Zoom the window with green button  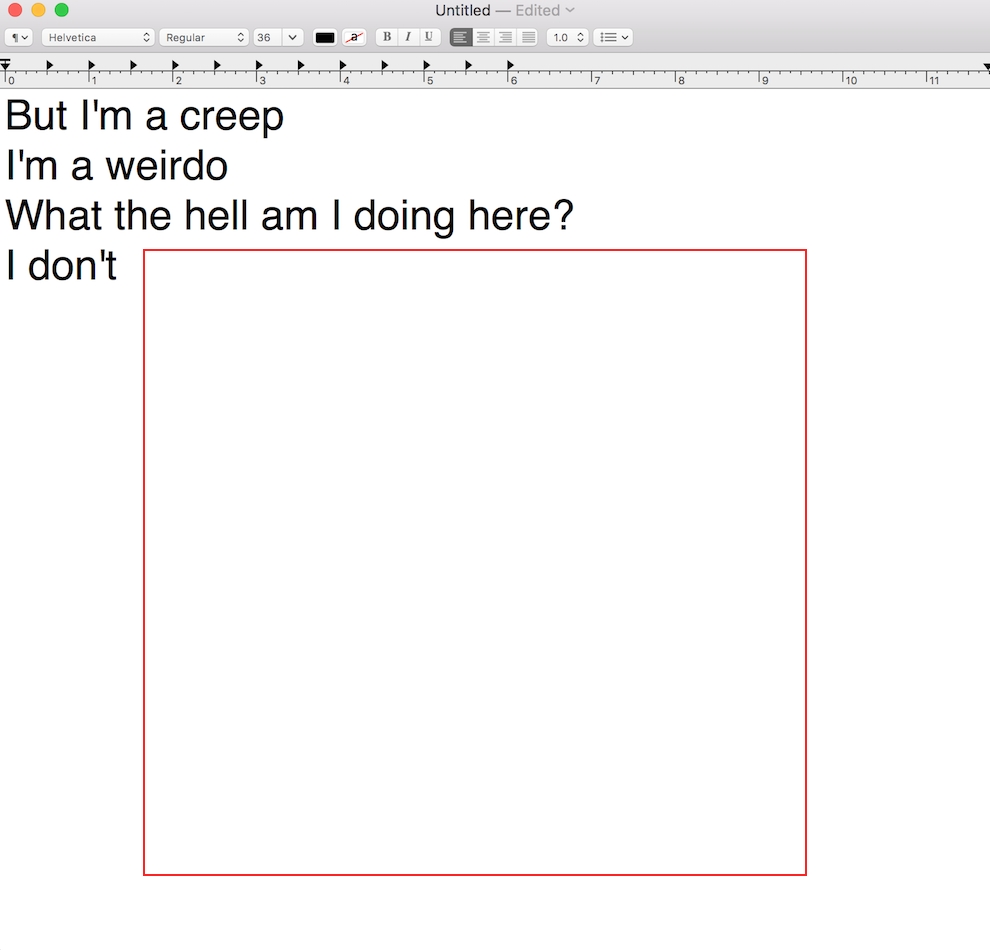(61, 10)
